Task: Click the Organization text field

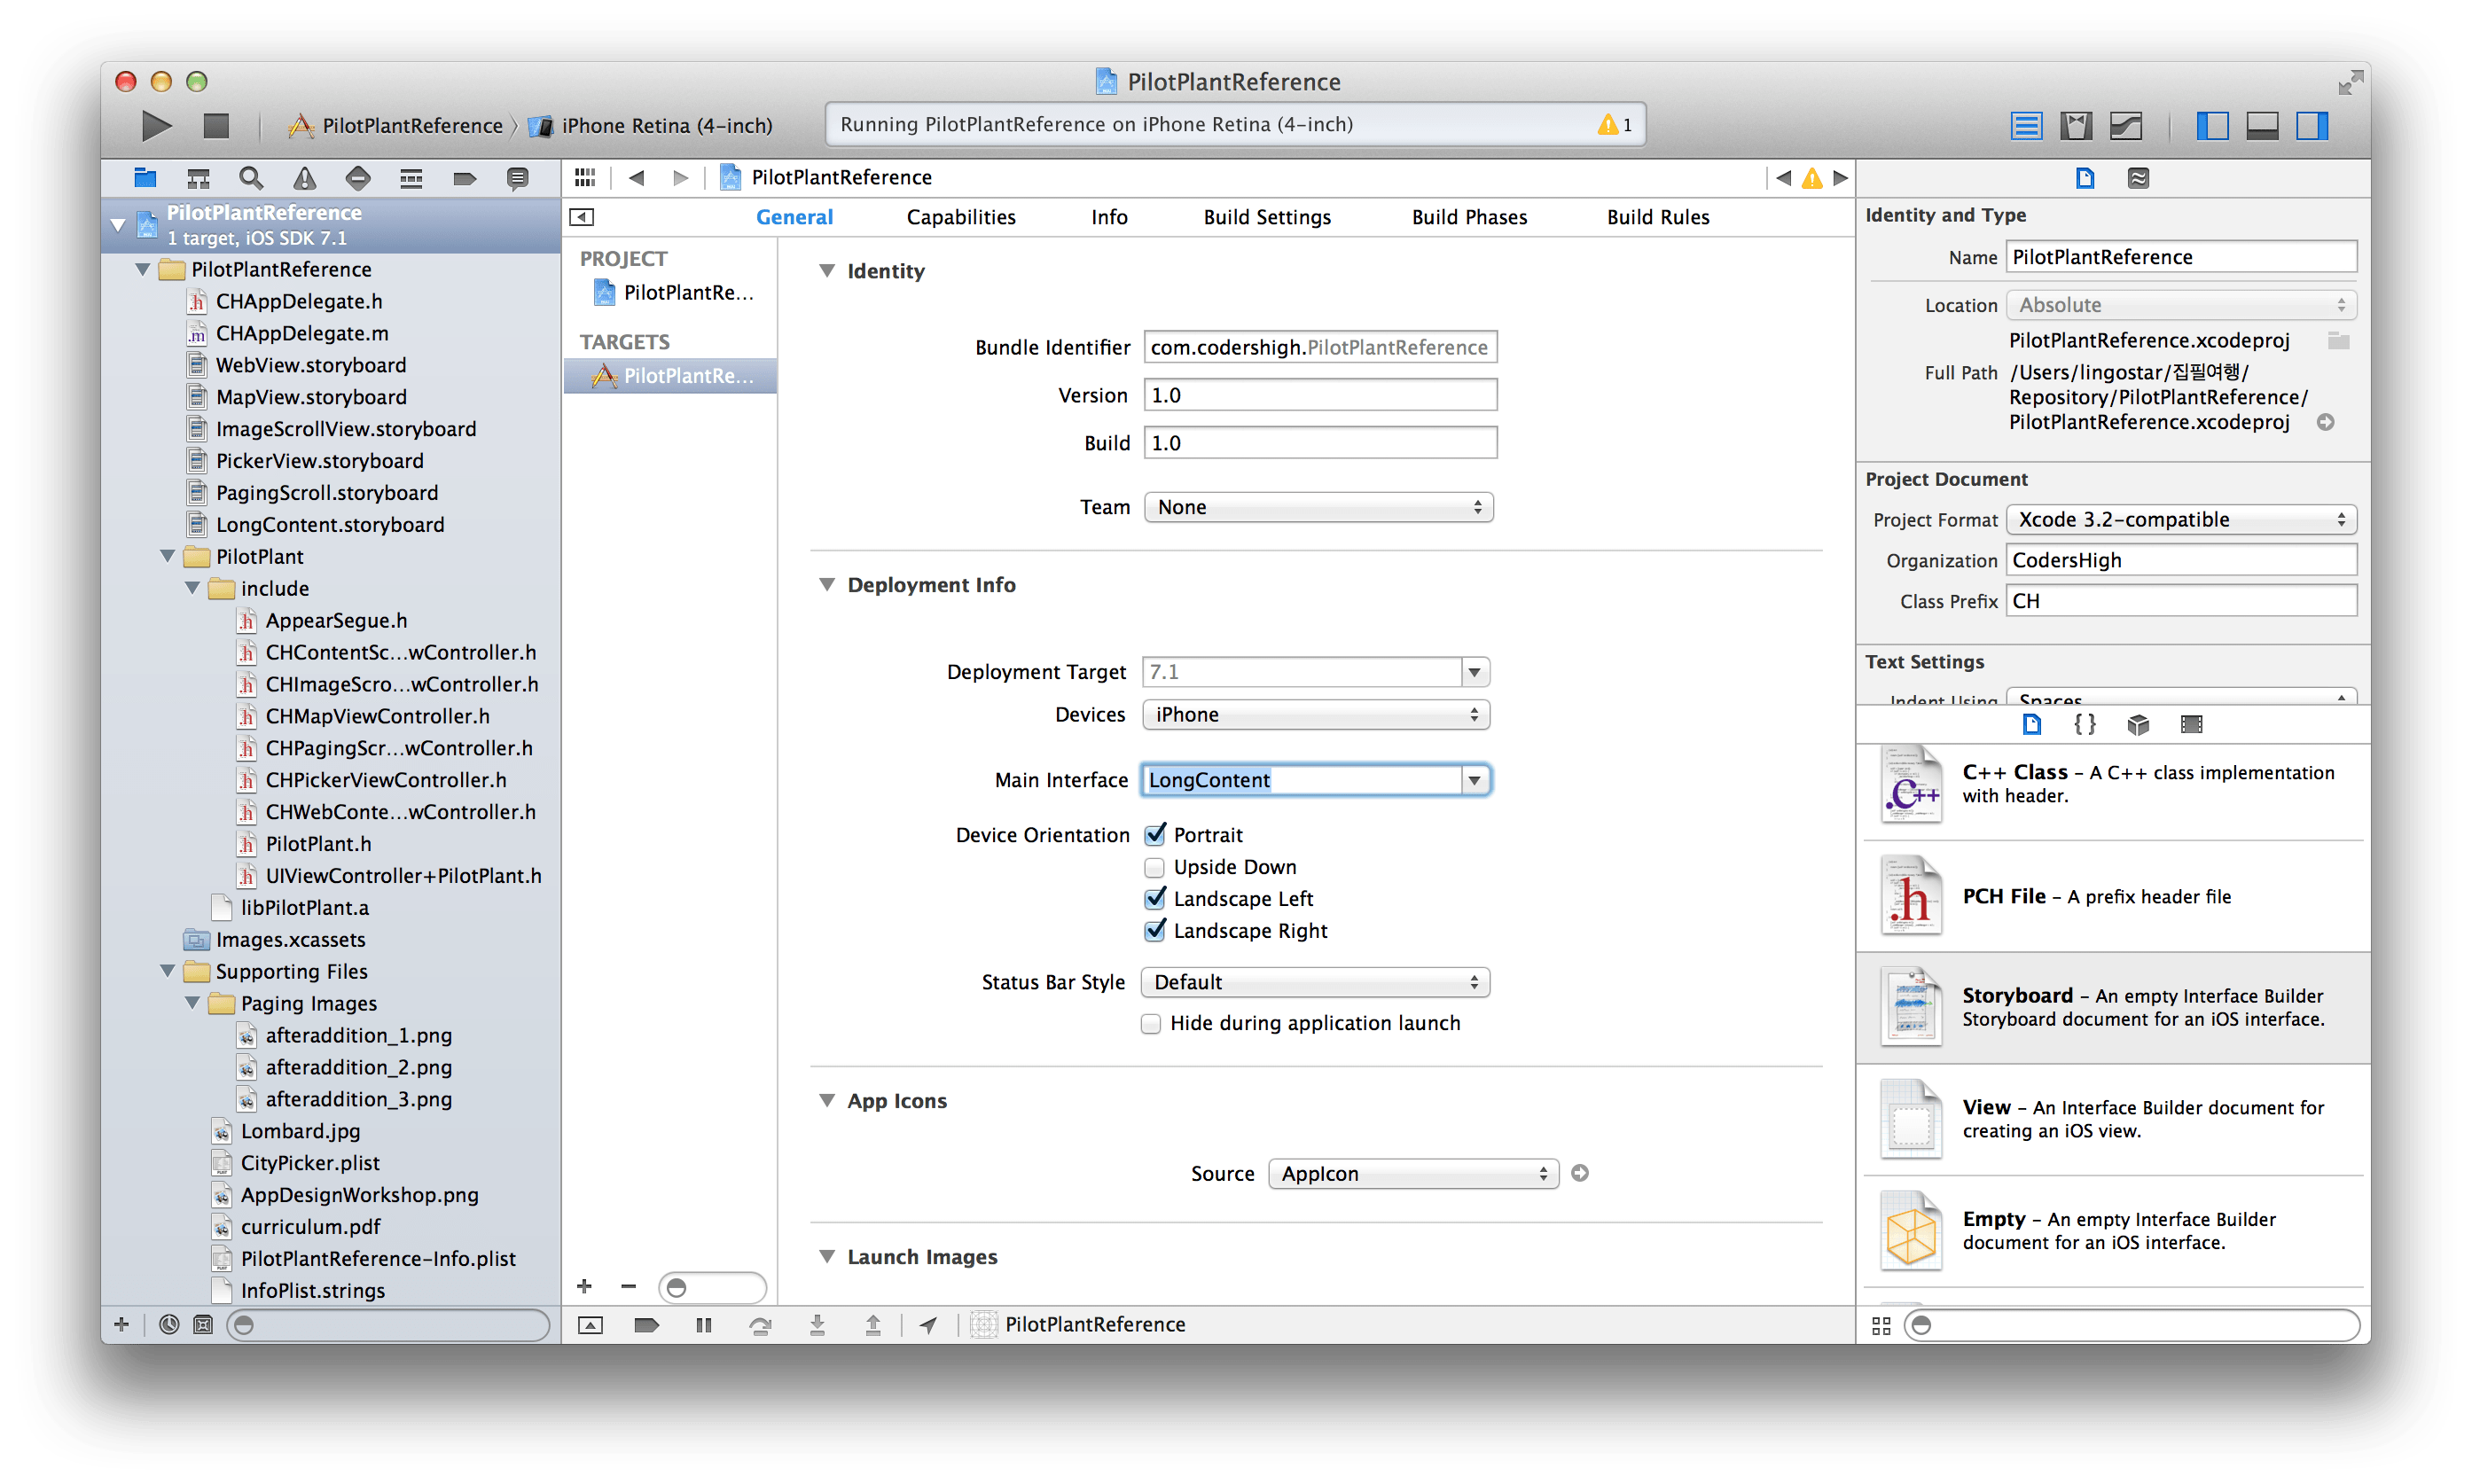Action: 2181,560
